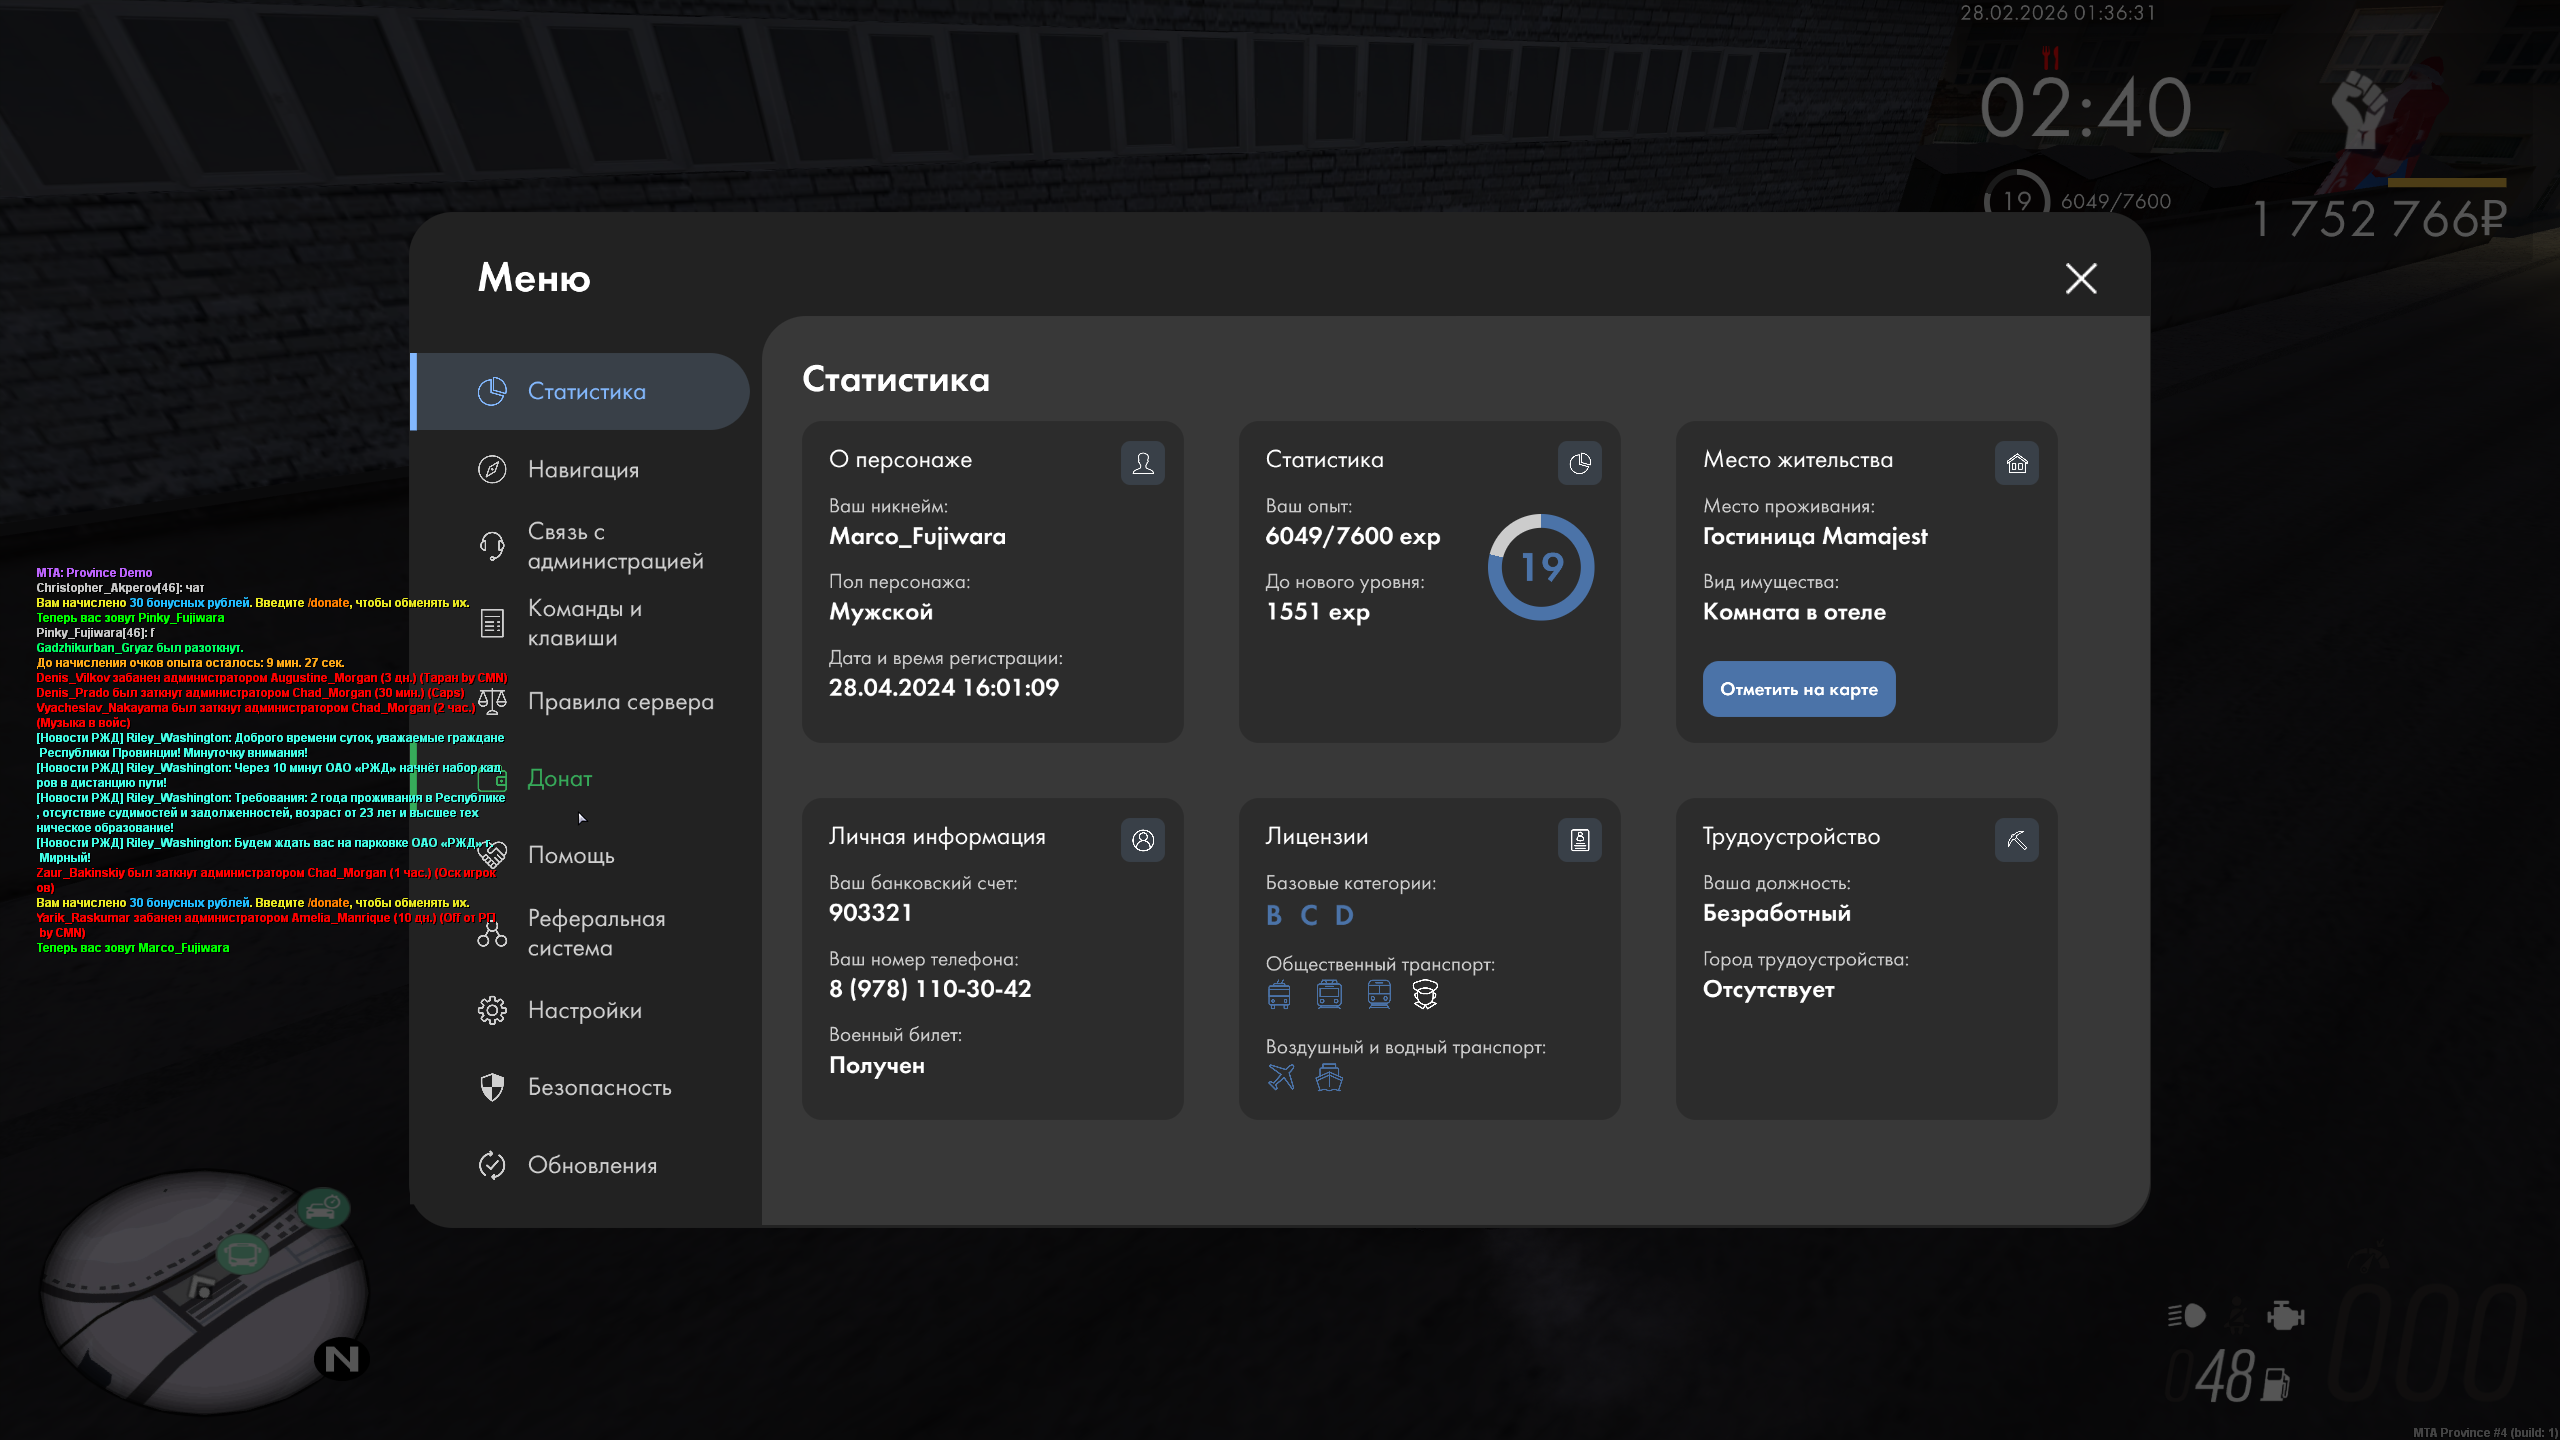Click the license document icon in Лицензии card

coord(1579,840)
